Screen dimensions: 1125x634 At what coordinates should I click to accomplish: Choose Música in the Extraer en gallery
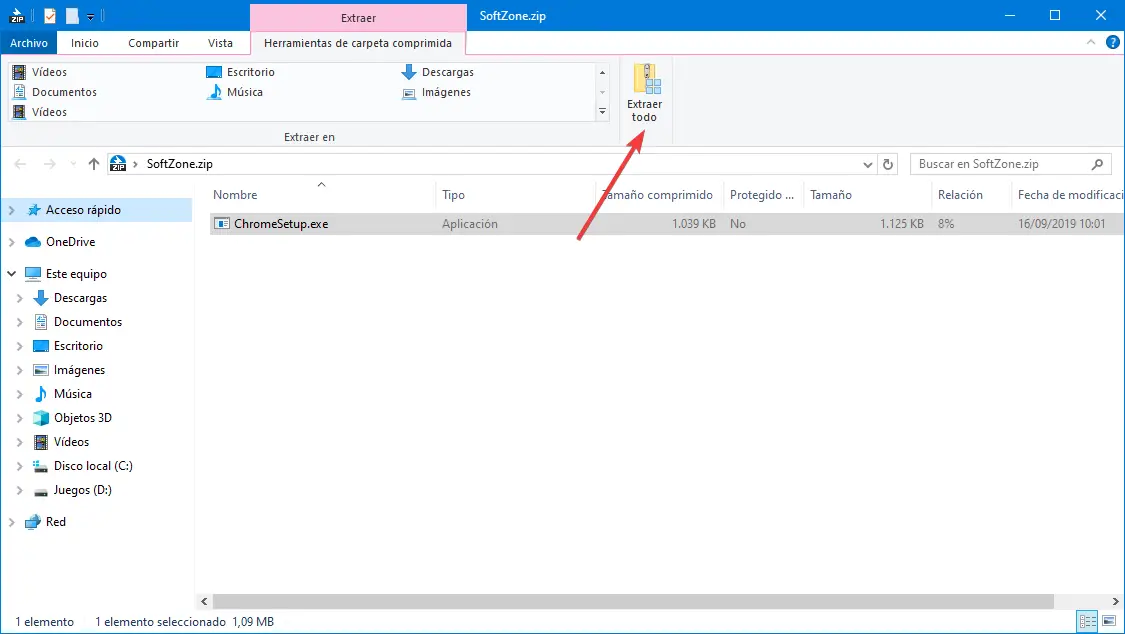[235, 92]
